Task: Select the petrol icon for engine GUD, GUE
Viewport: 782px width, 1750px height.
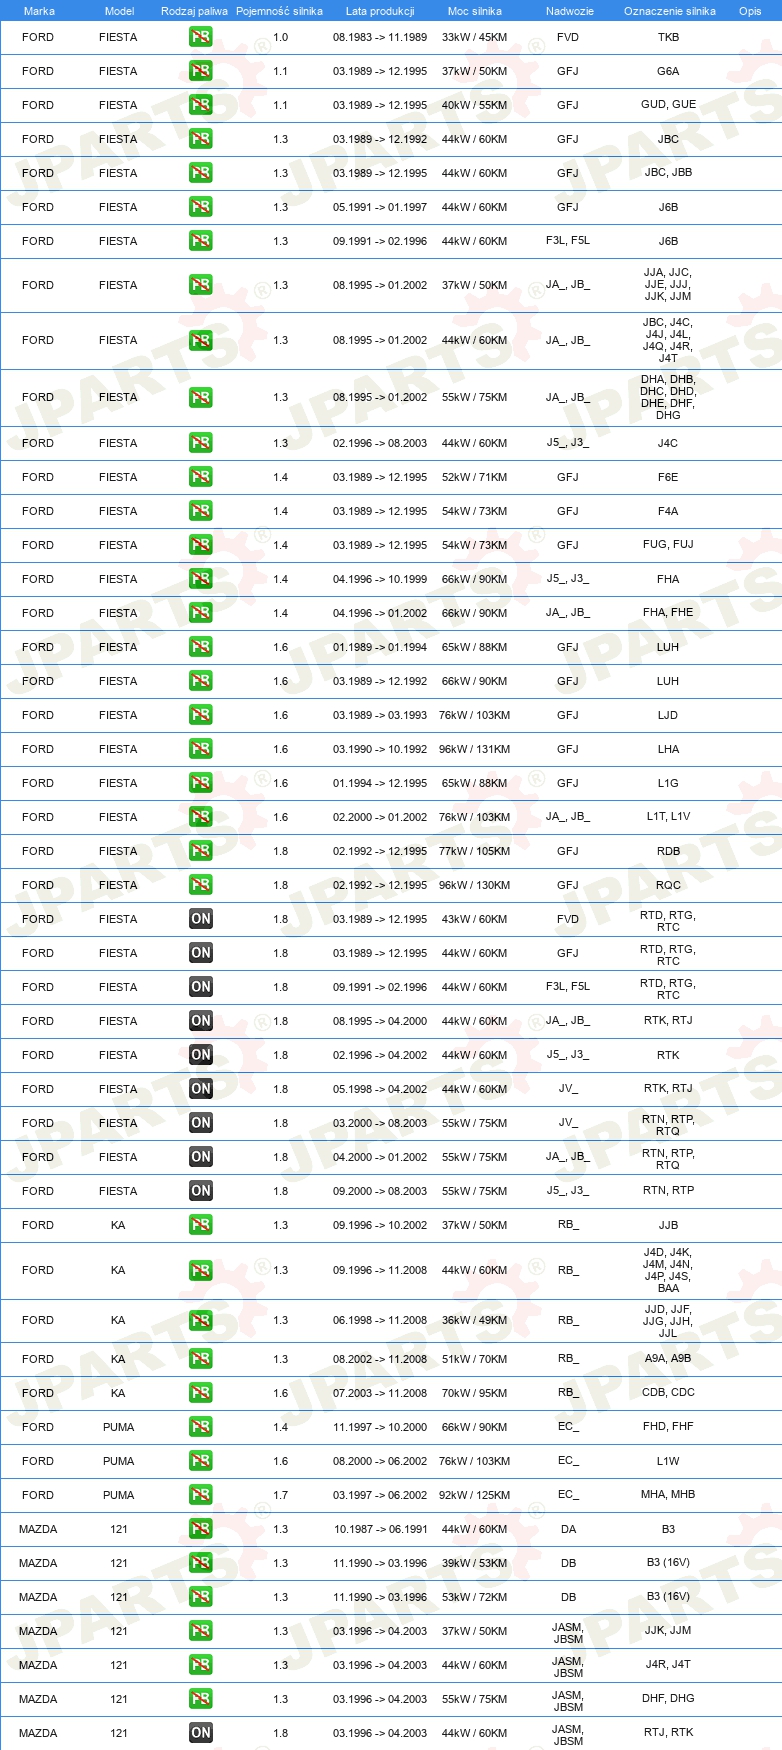Action: (x=201, y=105)
